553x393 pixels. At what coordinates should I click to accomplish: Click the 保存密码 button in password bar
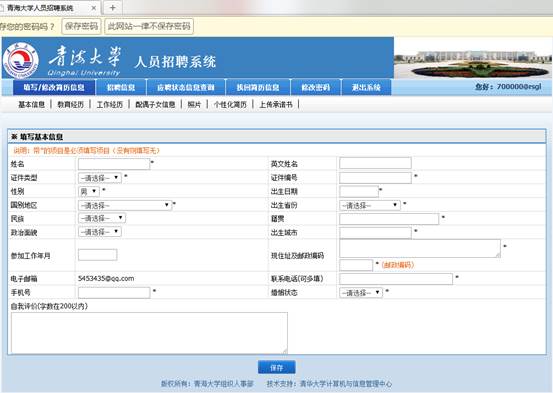81,26
